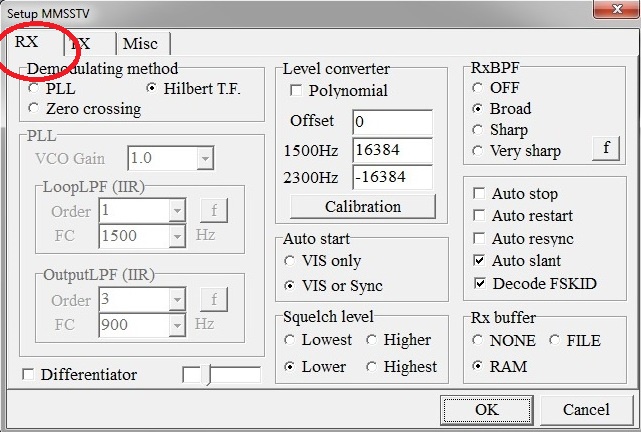641x432 pixels.
Task: Close the Setup MMSSTV dialog
Action: (x=617, y=9)
